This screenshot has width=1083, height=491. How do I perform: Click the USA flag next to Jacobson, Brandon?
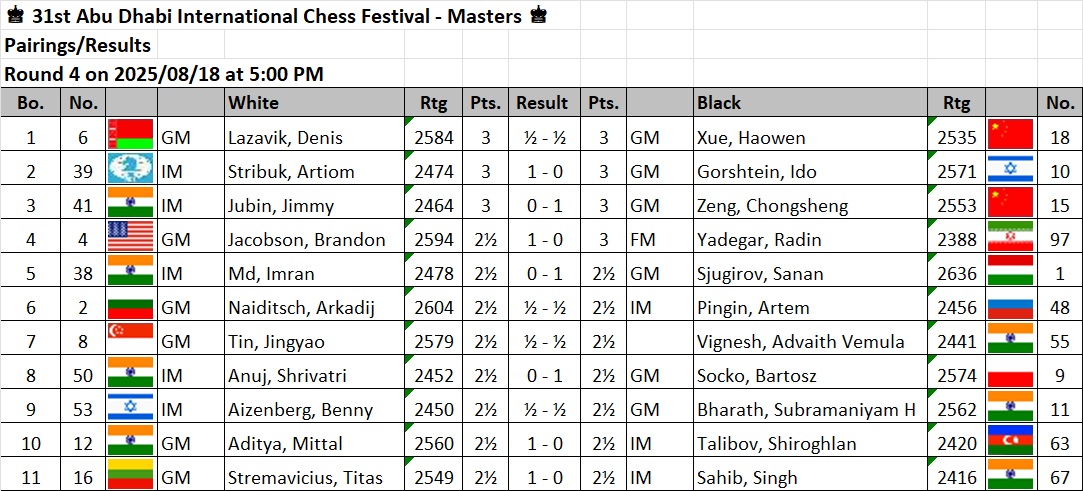tap(131, 235)
